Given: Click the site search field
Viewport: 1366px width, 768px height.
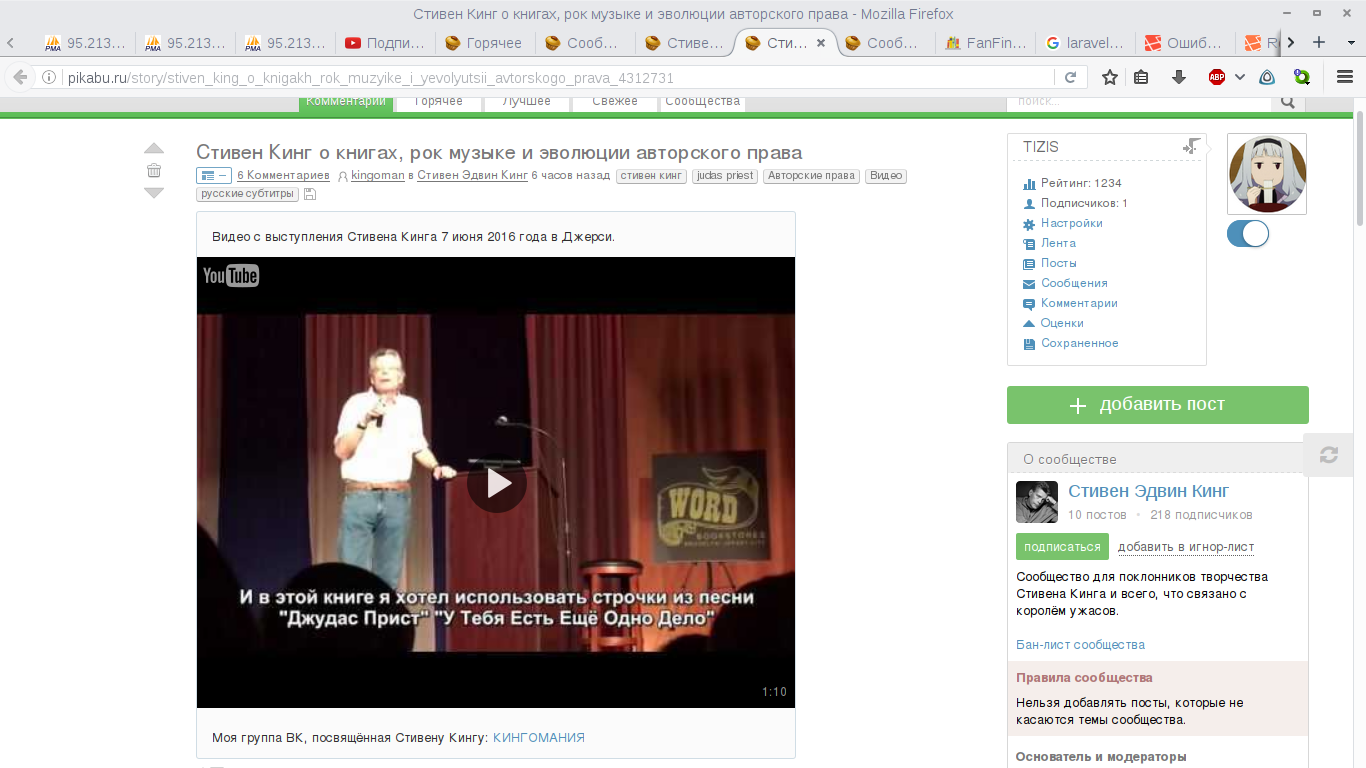Looking at the screenshot, I should (x=1138, y=101).
